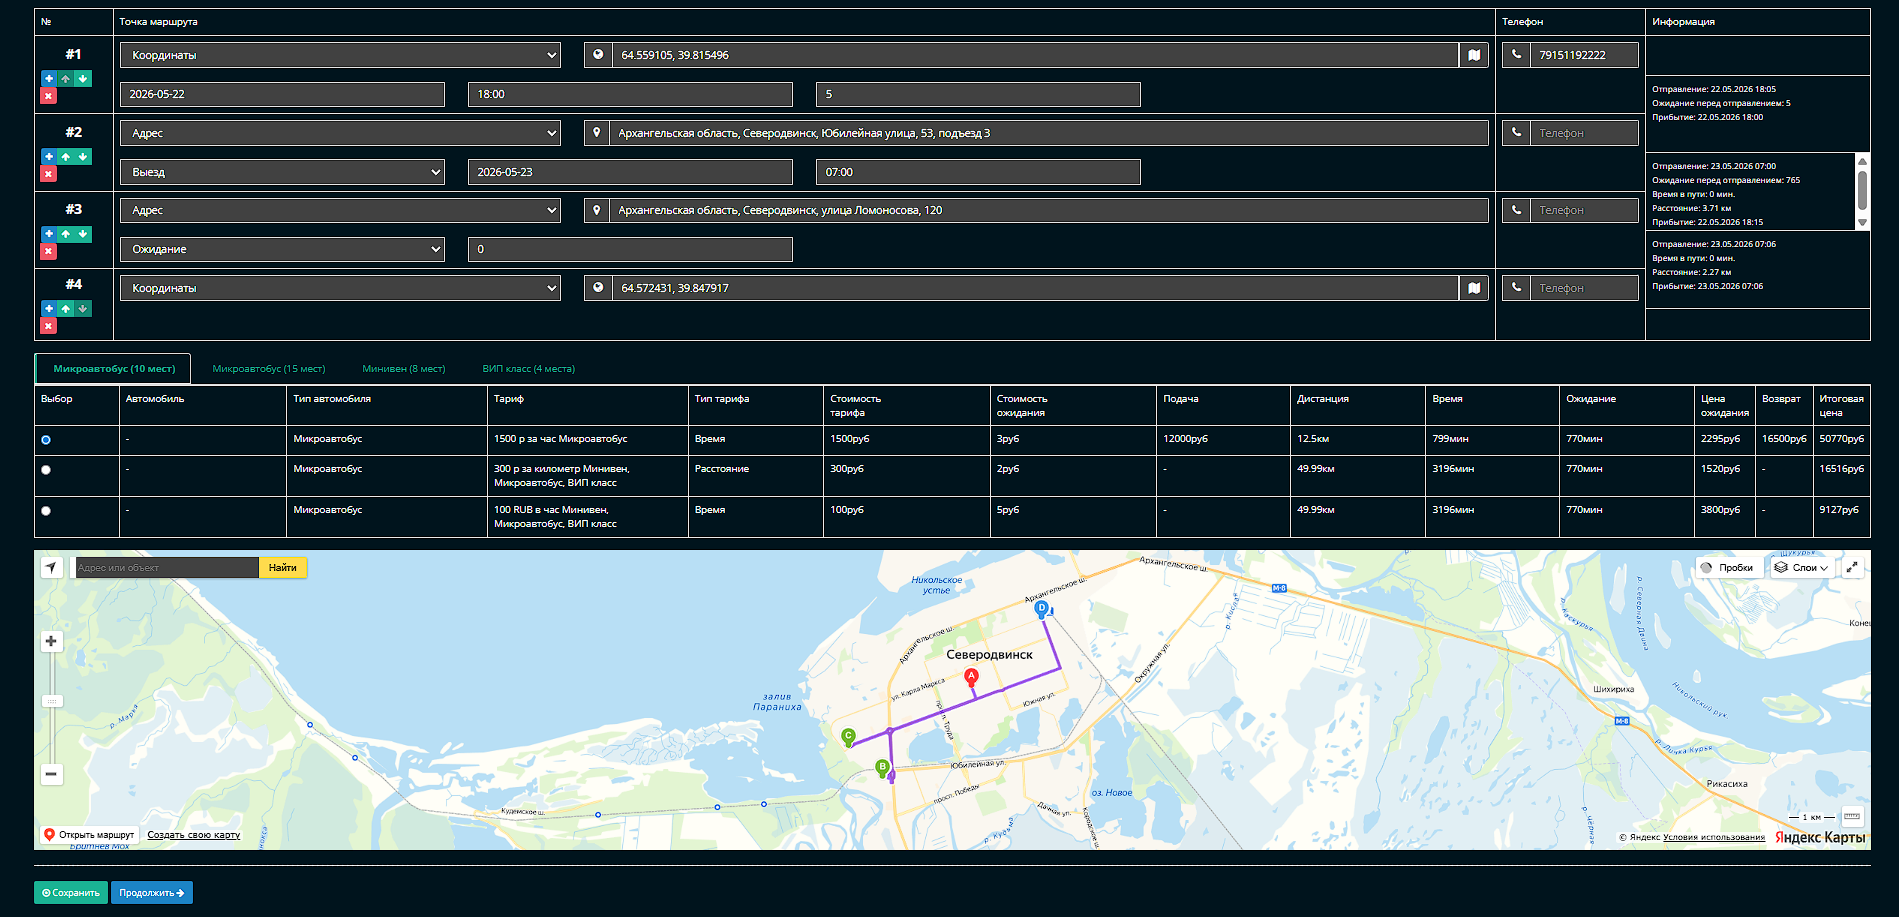Select the 300 р за километр tariff radio button

[46, 470]
